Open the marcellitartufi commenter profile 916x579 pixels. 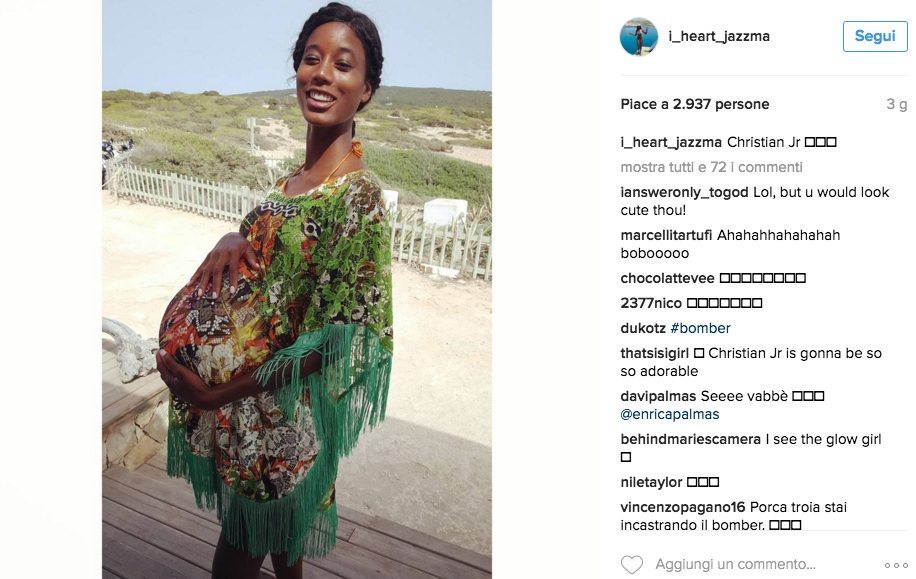666,235
